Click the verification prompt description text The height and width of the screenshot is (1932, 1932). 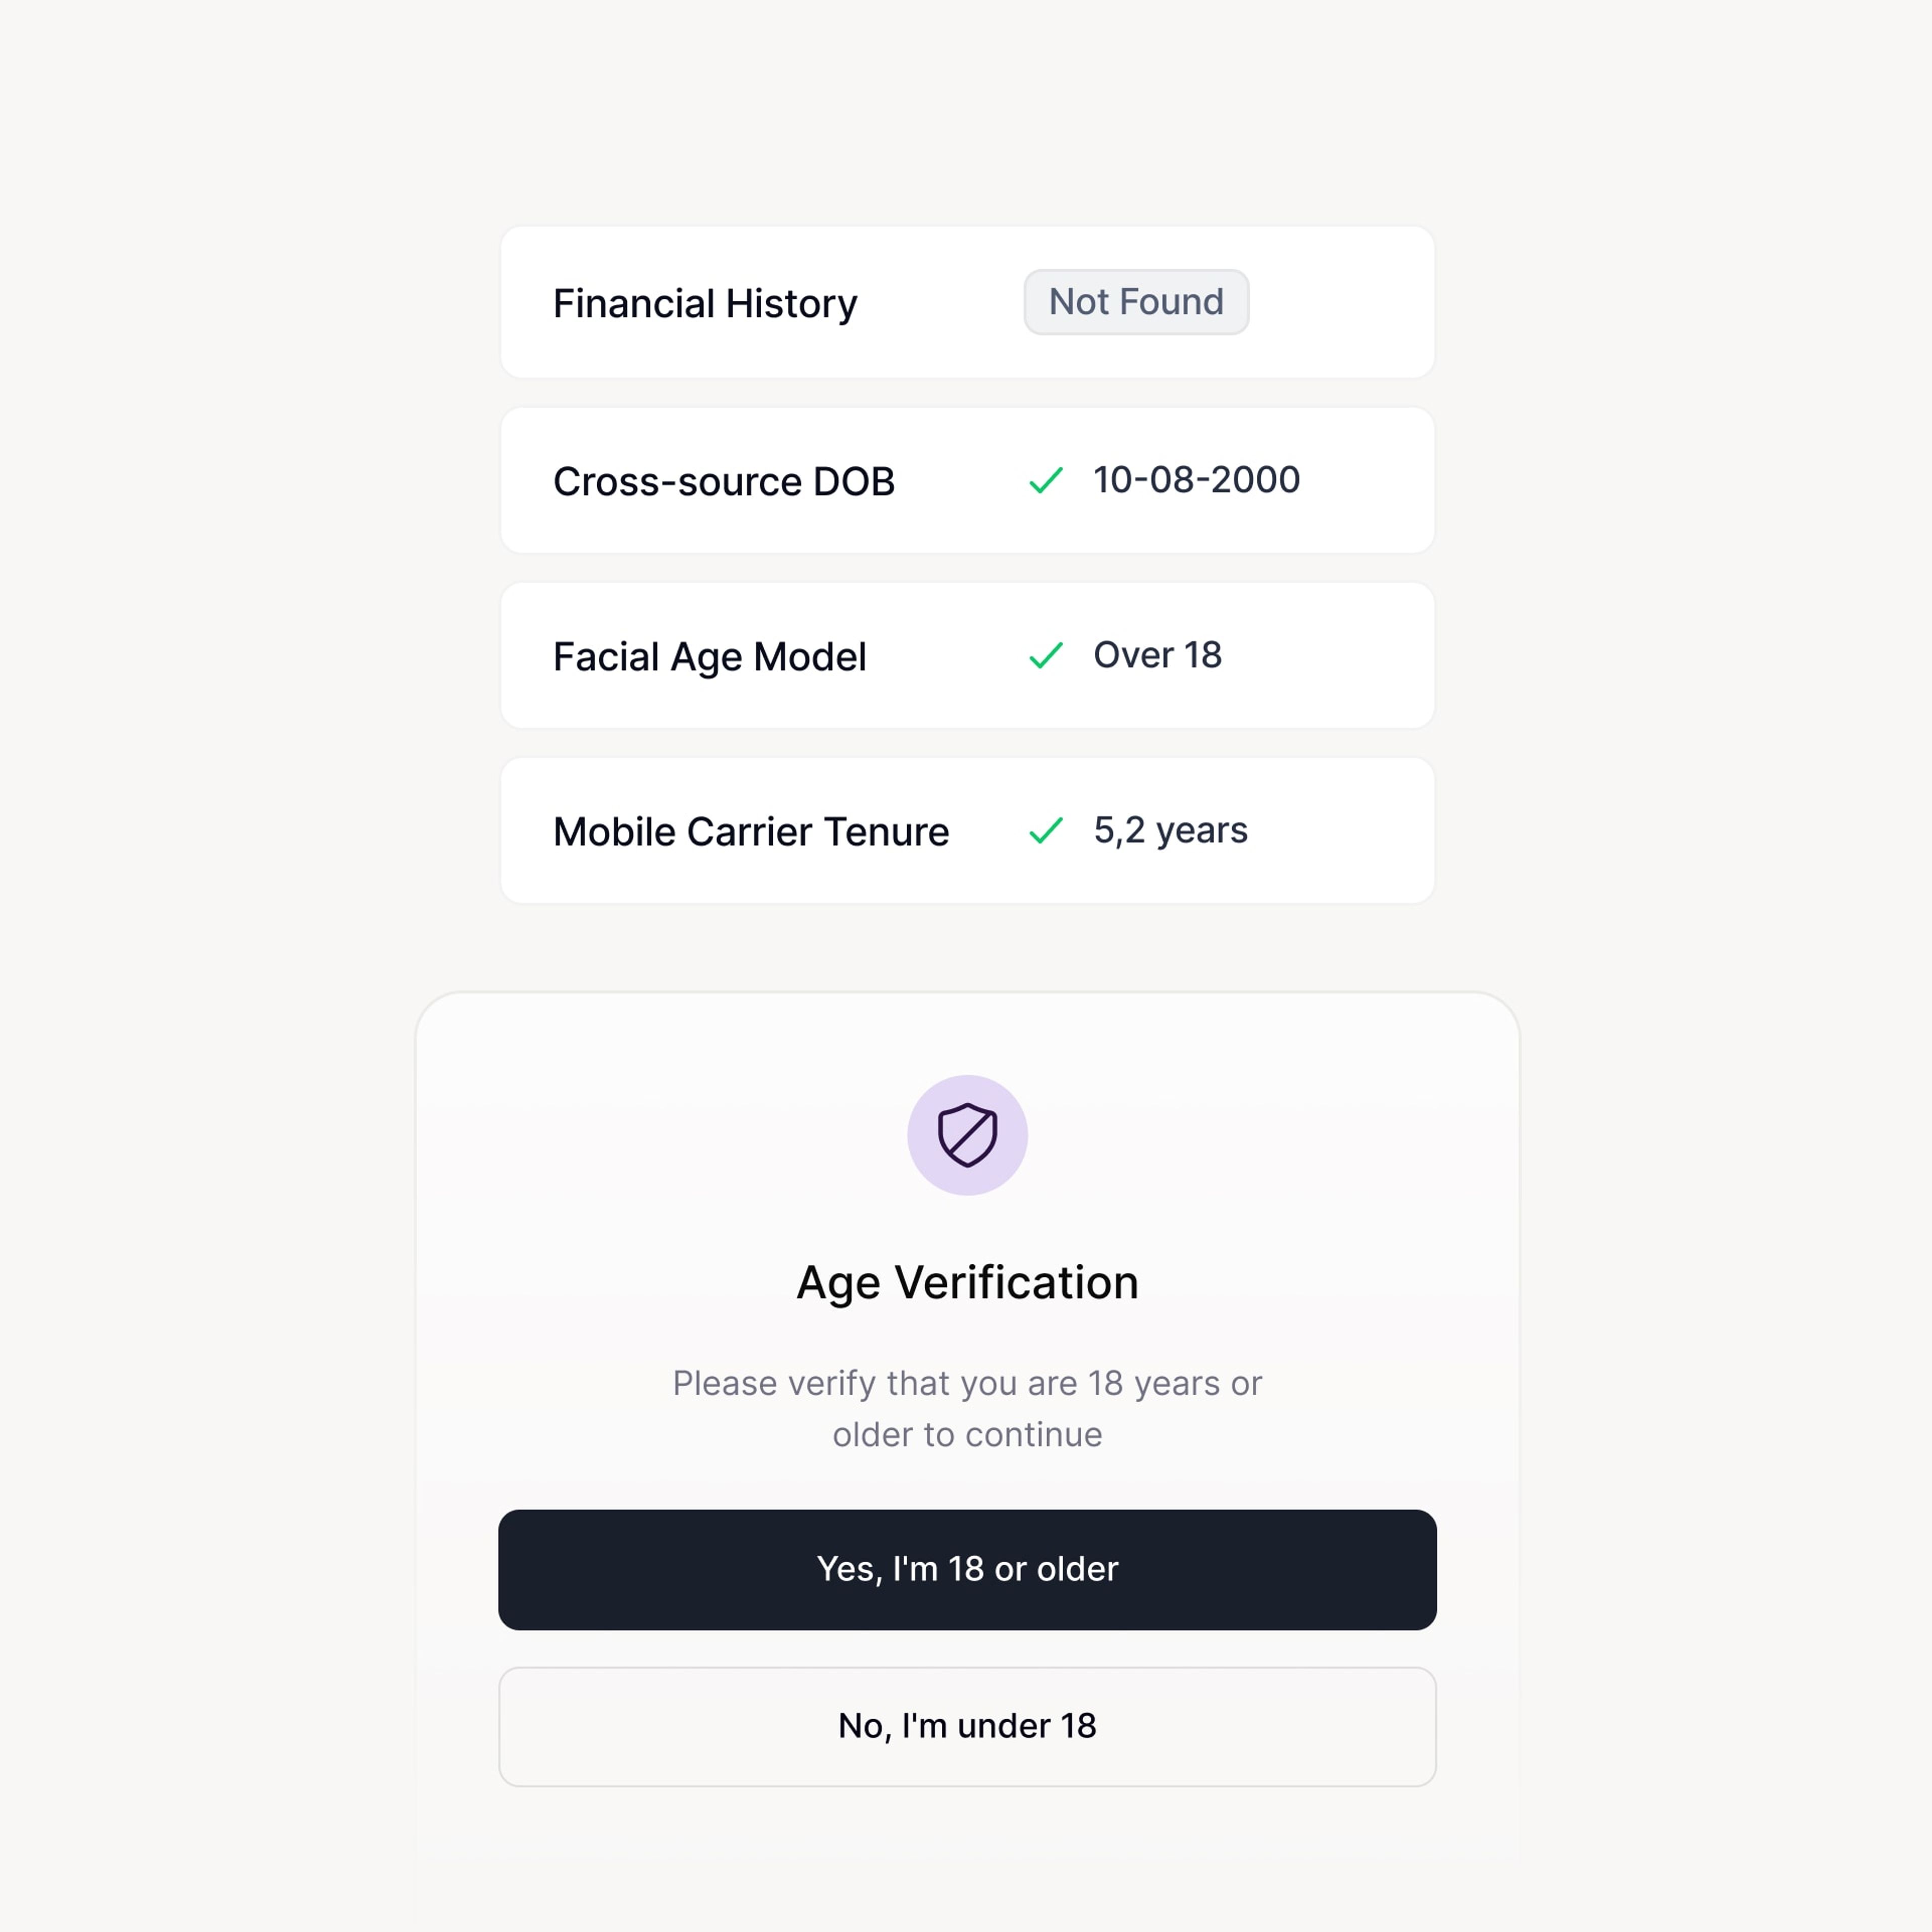click(x=967, y=1408)
